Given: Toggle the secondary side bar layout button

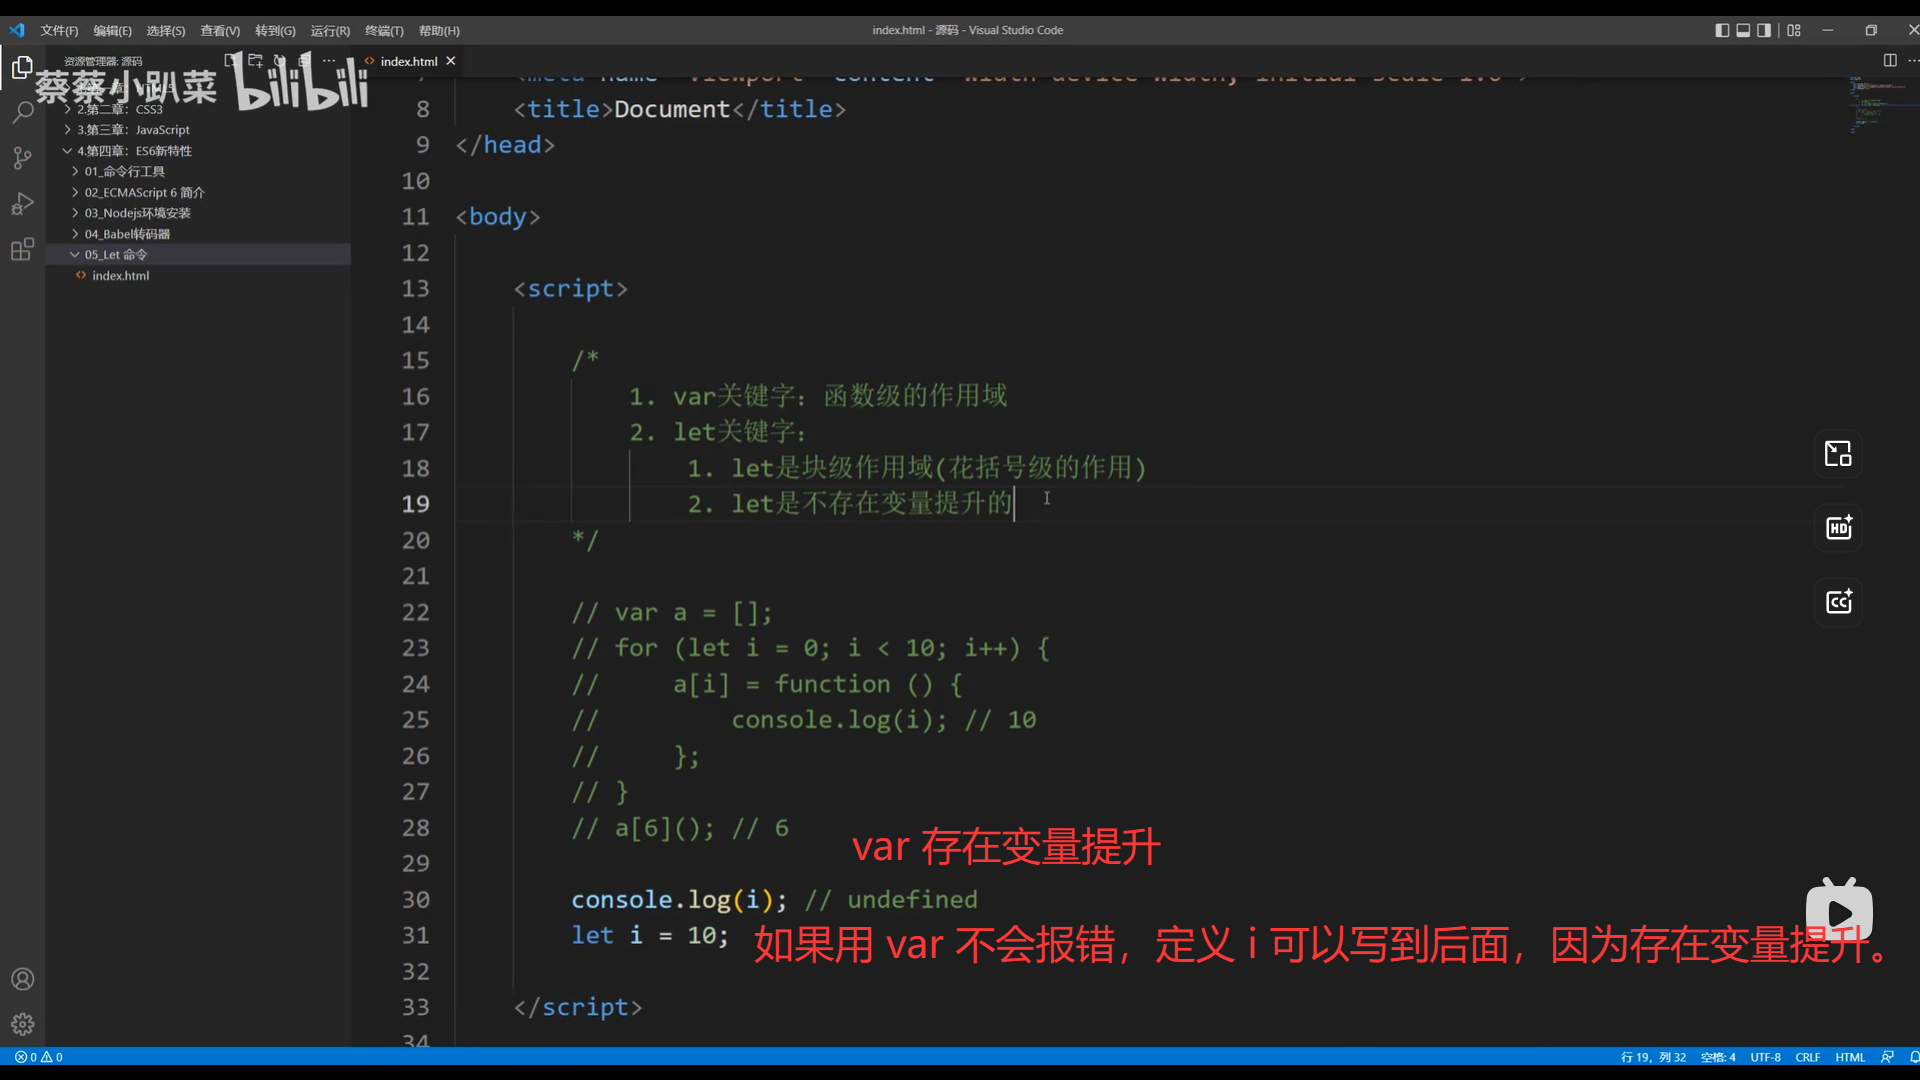Looking at the screenshot, I should tap(1764, 30).
